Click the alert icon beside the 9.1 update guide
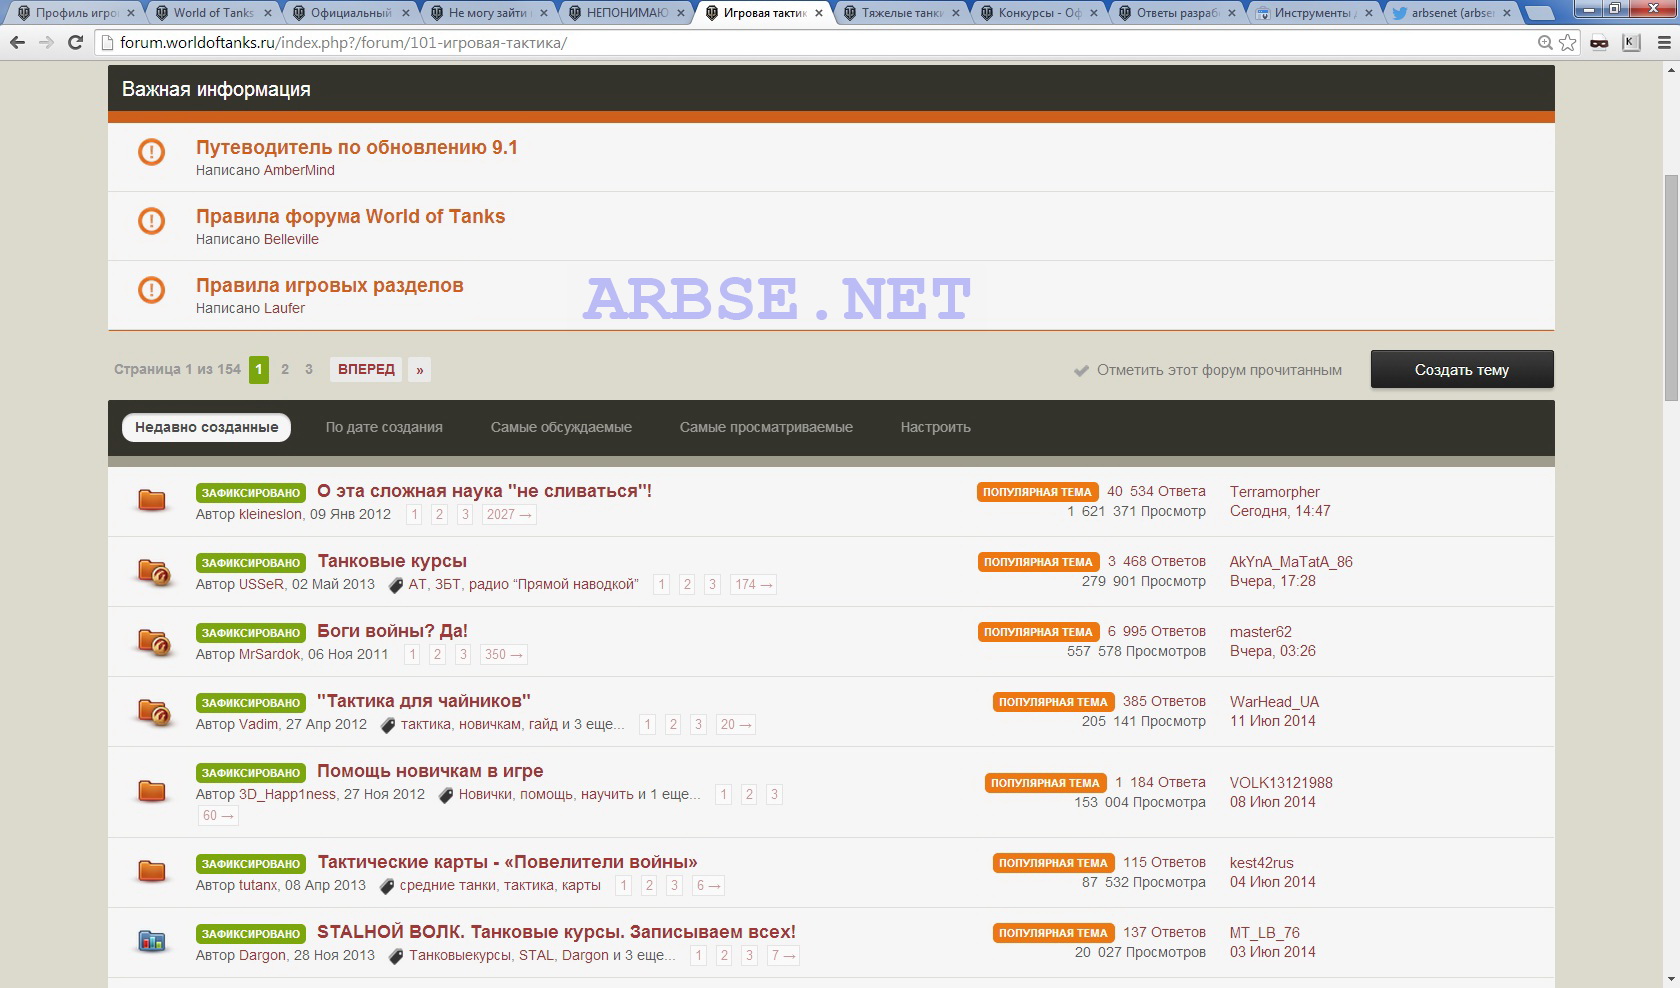Image resolution: width=1680 pixels, height=988 pixels. [x=151, y=152]
